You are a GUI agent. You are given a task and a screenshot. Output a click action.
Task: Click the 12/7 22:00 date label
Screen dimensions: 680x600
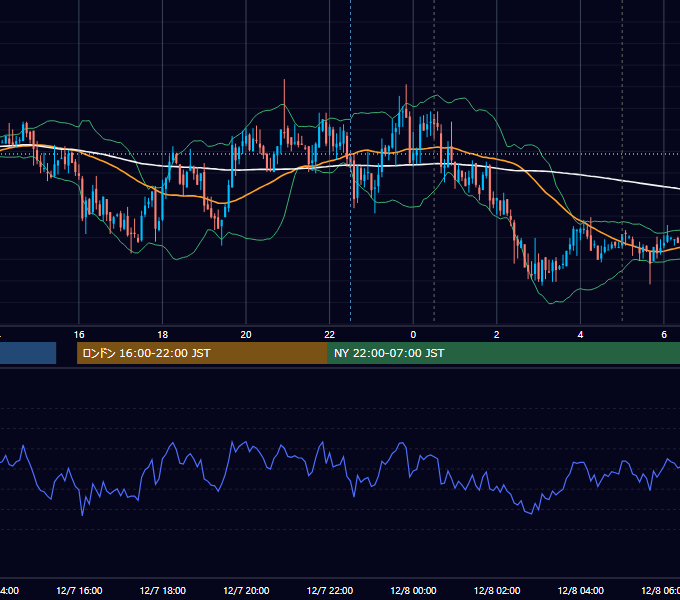click(330, 591)
